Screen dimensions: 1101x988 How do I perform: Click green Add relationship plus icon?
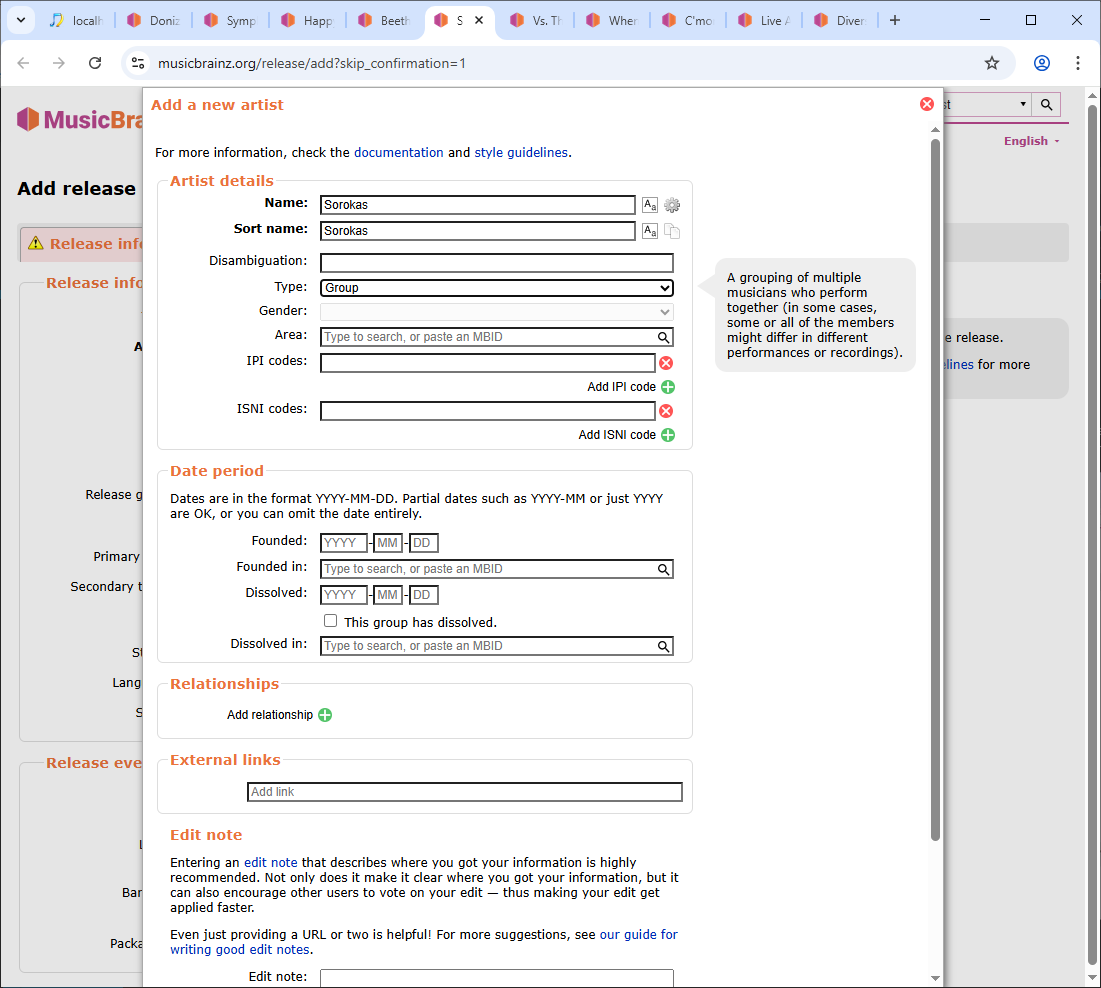click(325, 715)
